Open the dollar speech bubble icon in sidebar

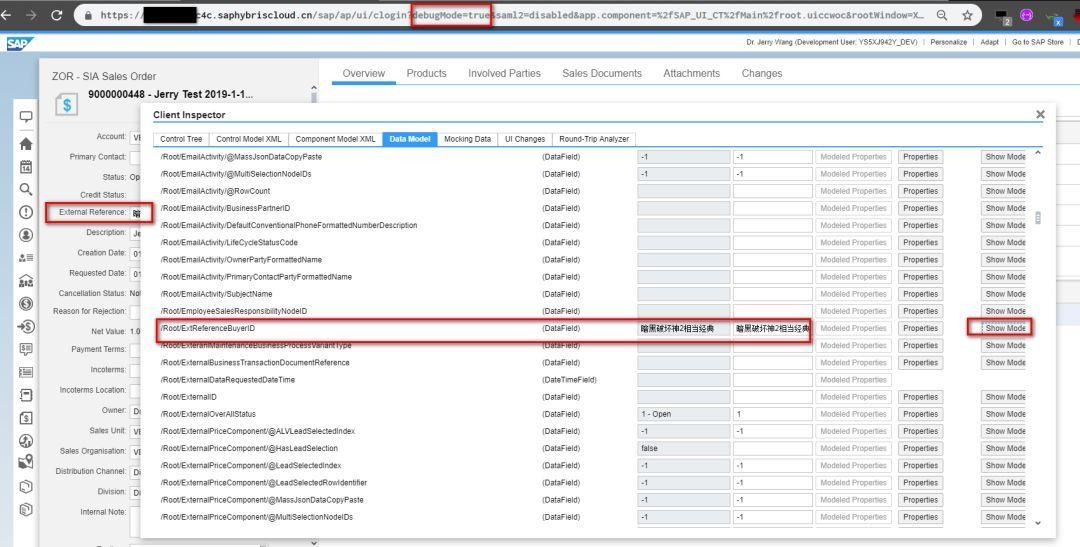25,349
